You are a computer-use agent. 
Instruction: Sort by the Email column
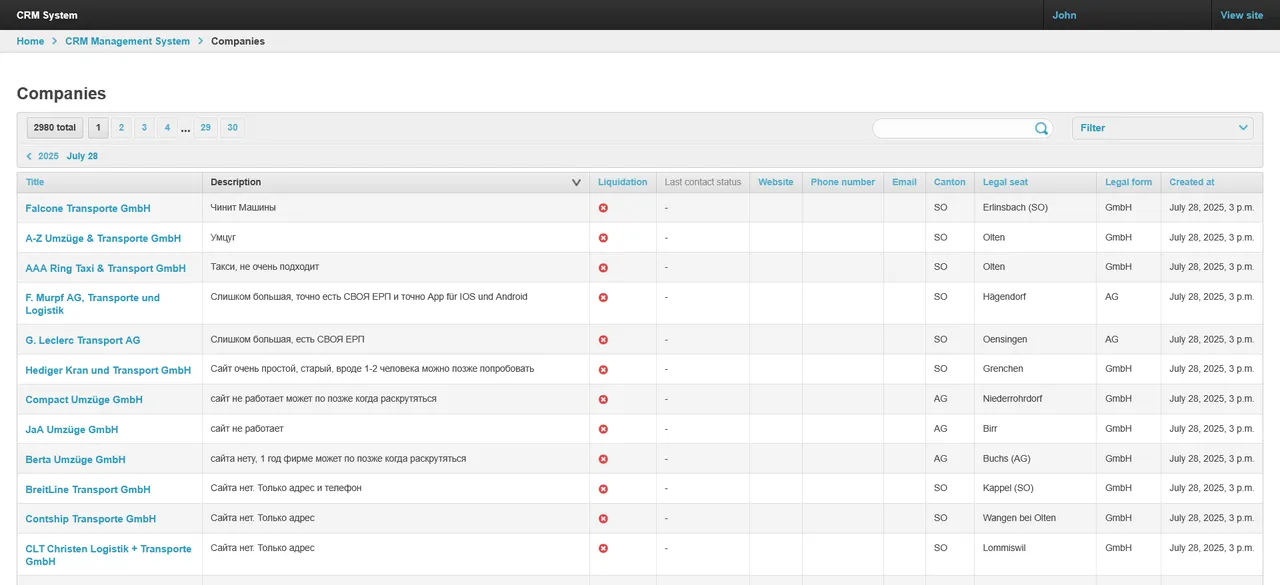904,182
